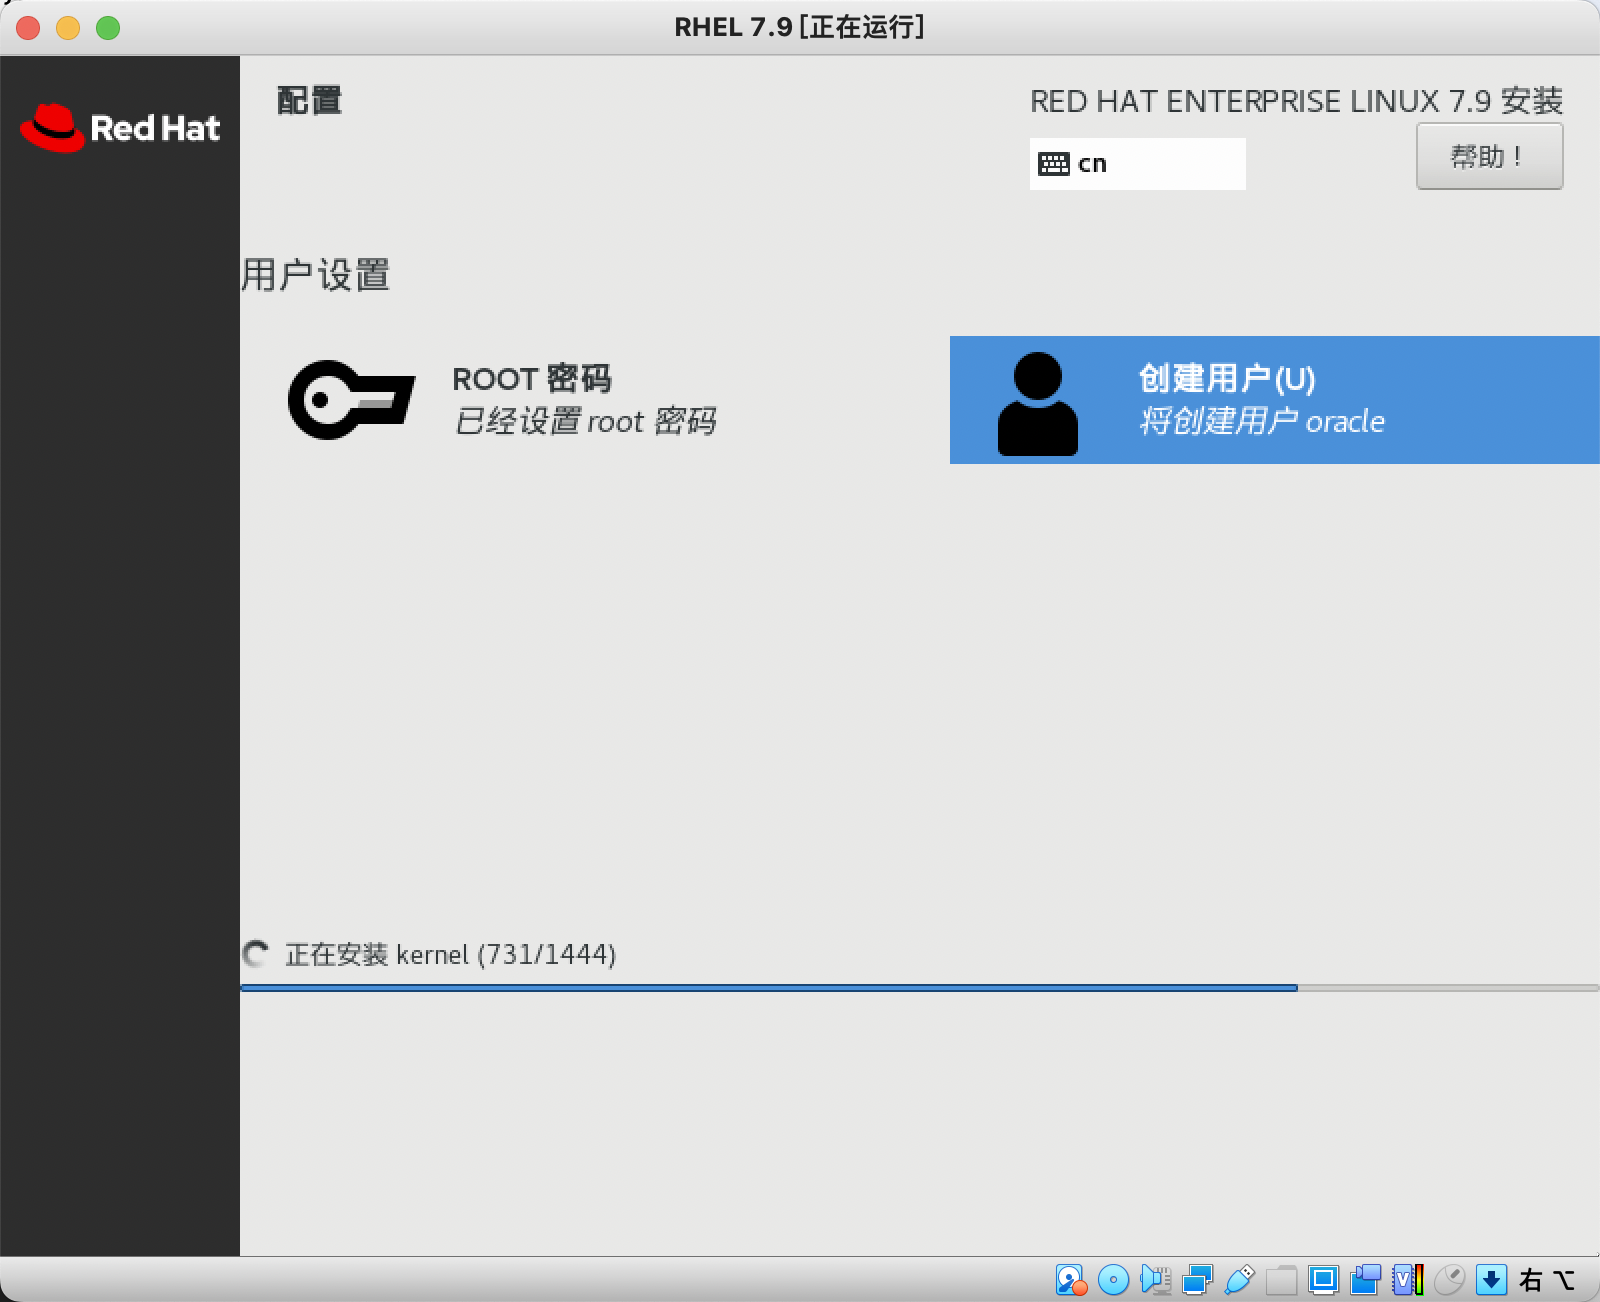1600x1302 pixels.
Task: Click VirtualBox CPU virtualization status icon
Action: click(1407, 1279)
